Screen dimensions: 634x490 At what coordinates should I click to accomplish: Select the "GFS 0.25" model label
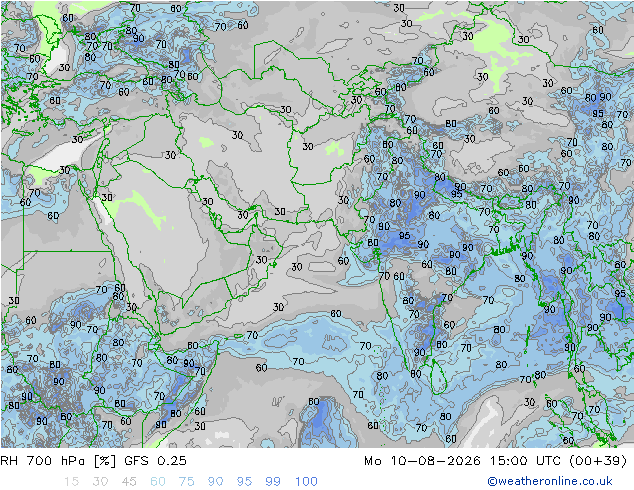(155, 461)
